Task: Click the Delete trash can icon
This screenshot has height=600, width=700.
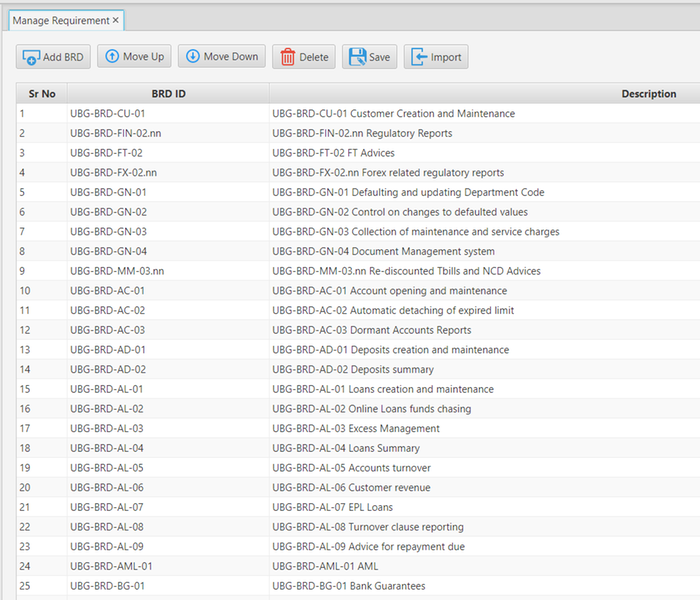Action: point(288,58)
